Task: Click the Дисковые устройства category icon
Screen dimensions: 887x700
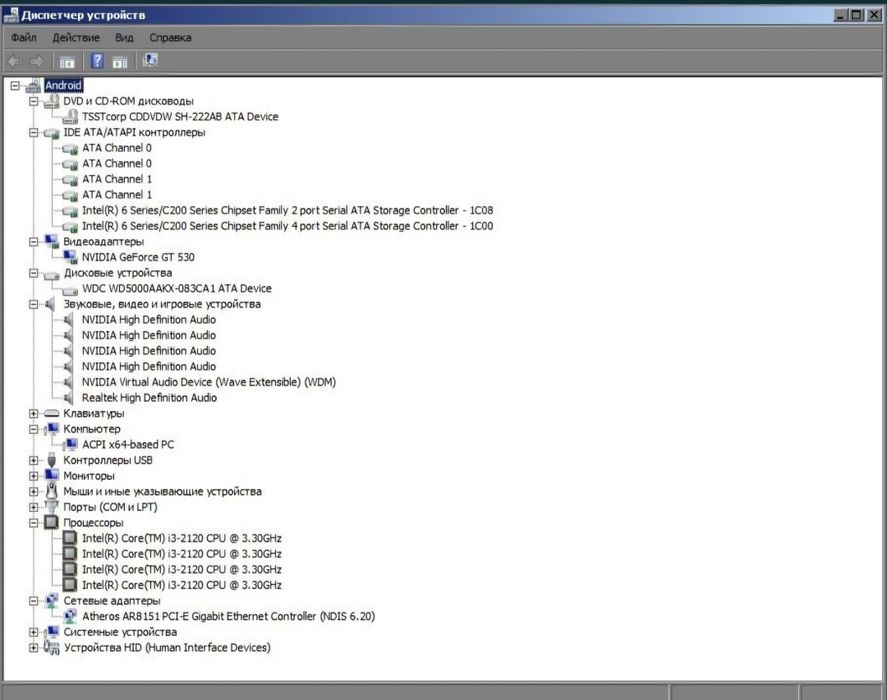Action: [x=52, y=274]
